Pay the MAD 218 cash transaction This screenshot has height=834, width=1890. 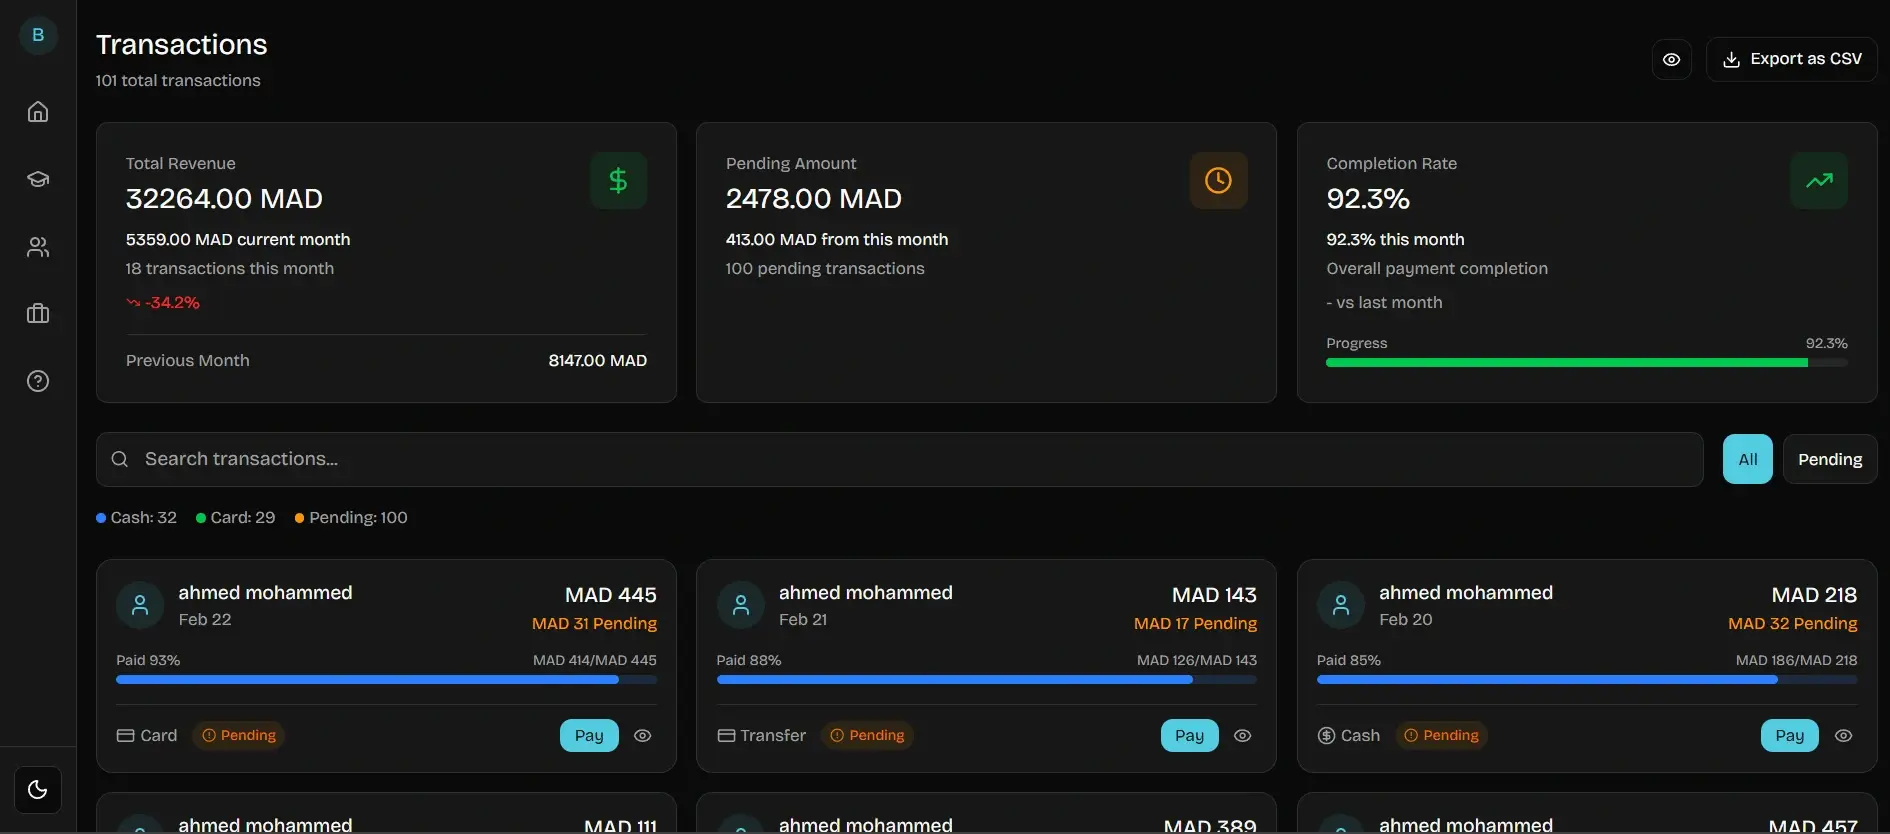coord(1789,736)
